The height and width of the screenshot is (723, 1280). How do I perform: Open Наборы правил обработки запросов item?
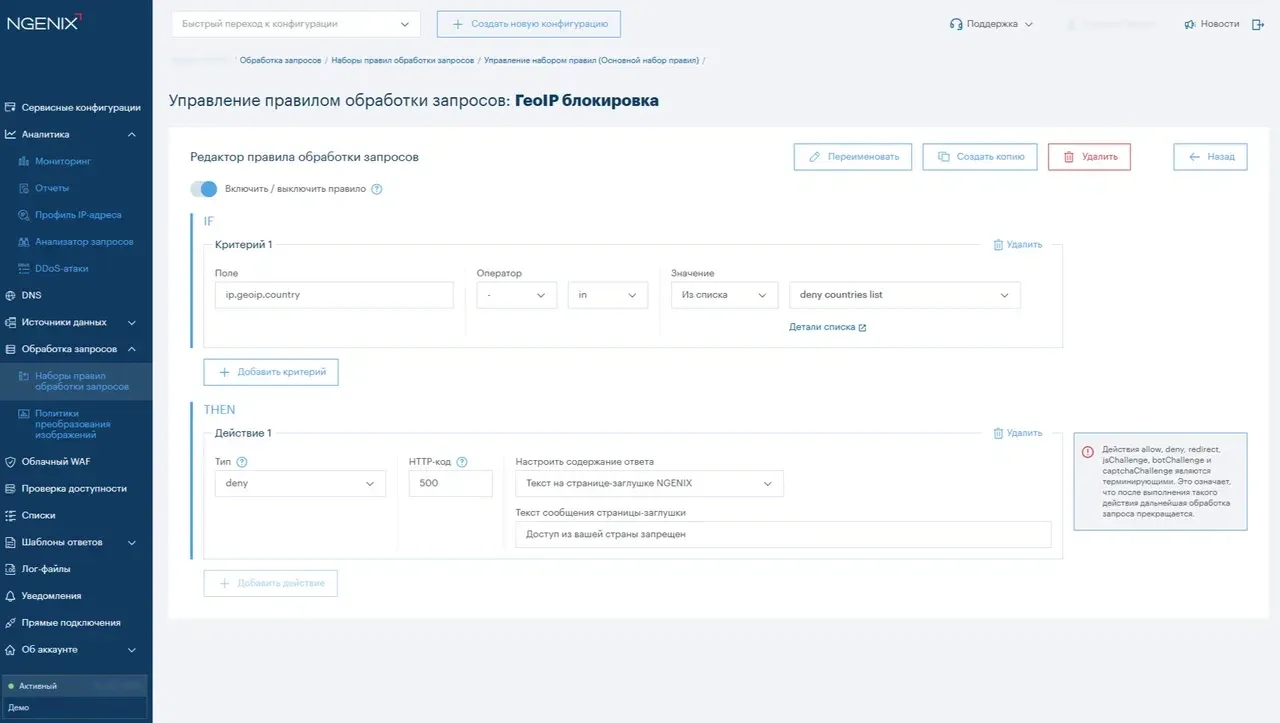coord(76,381)
